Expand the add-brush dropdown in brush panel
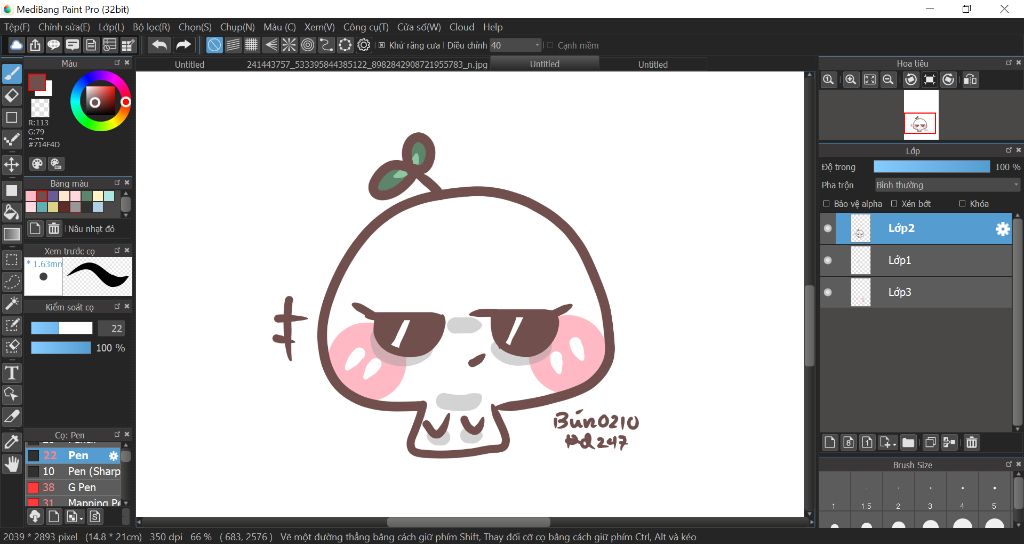1024x544 pixels. tap(80, 517)
